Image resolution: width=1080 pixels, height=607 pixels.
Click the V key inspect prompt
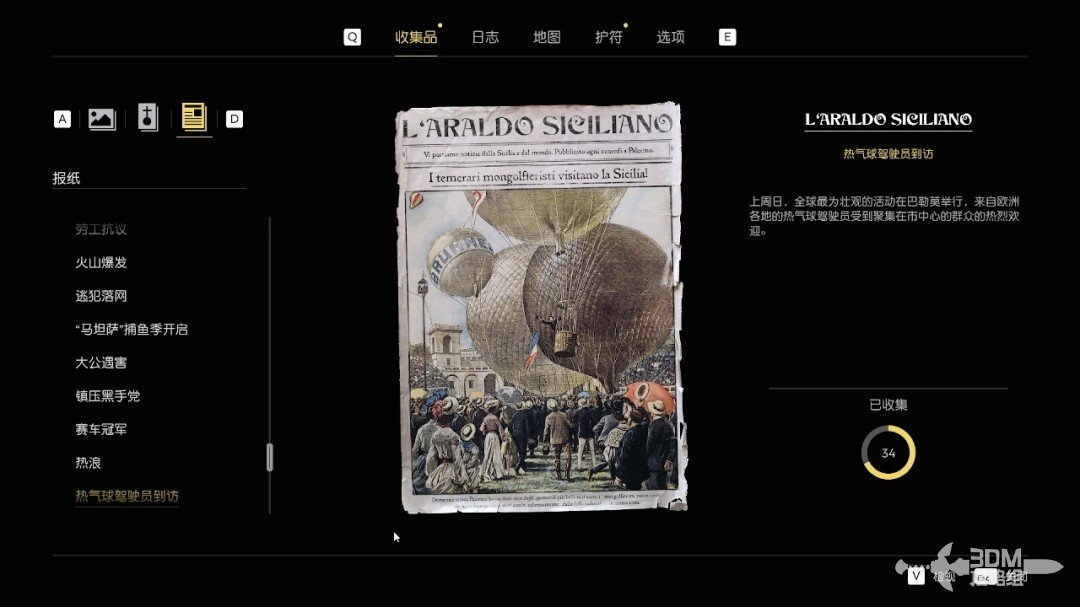click(x=916, y=575)
